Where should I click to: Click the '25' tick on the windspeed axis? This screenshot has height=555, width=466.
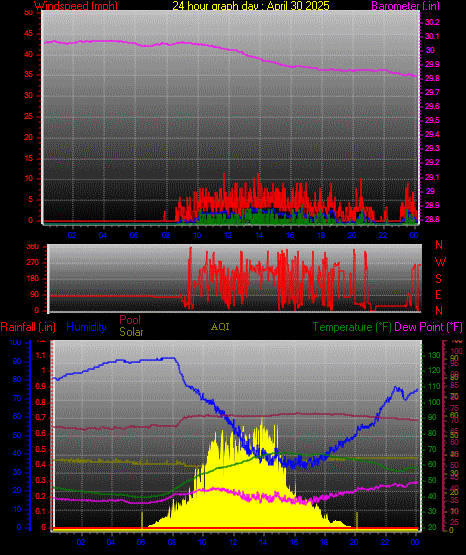pos(28,117)
